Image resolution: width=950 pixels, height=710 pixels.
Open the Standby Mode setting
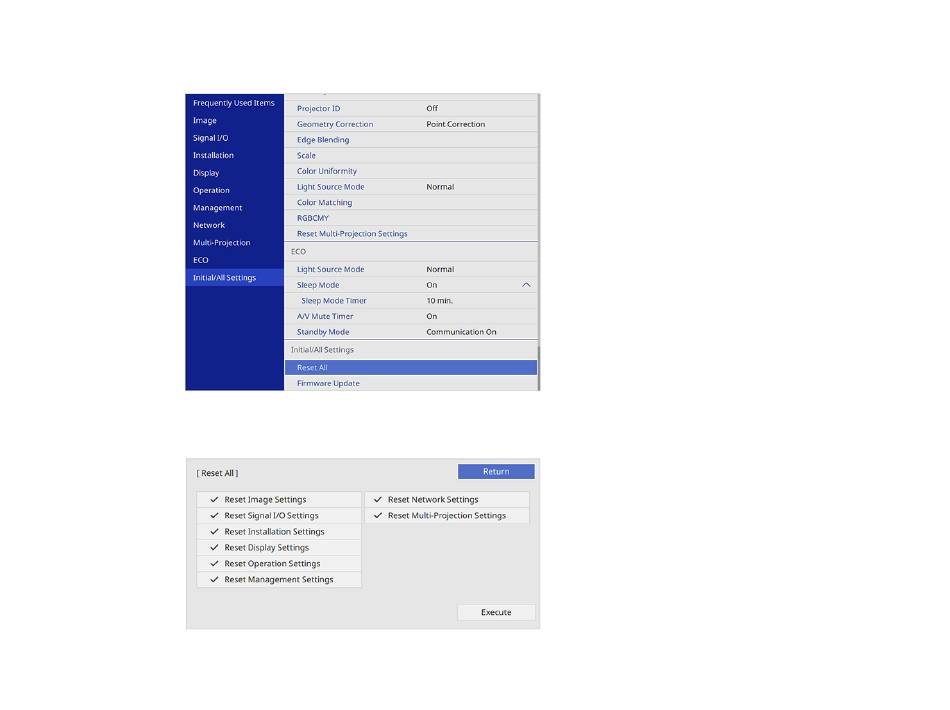tap(411, 332)
